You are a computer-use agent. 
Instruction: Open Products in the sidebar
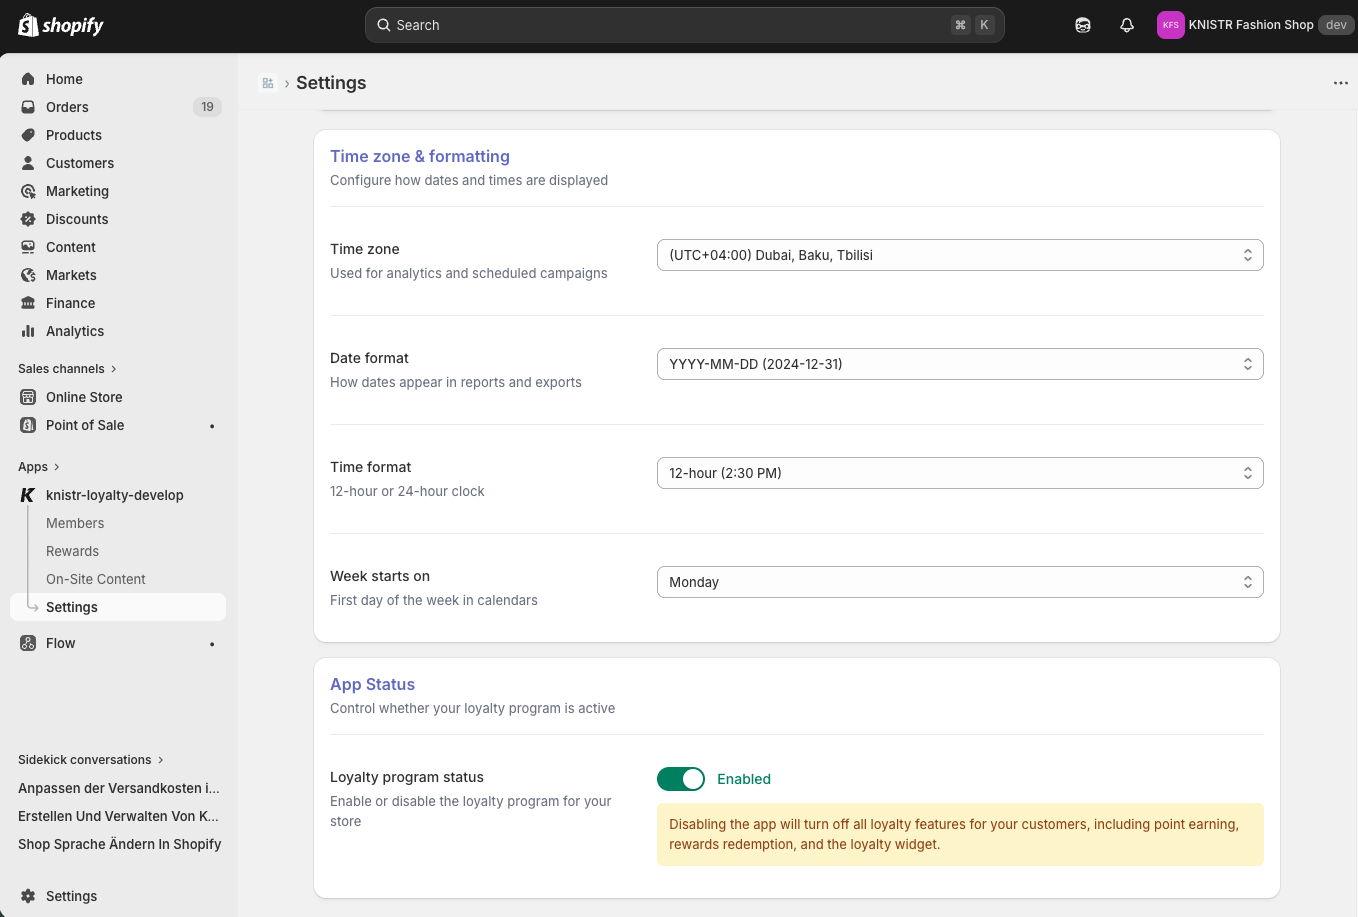click(x=118, y=135)
